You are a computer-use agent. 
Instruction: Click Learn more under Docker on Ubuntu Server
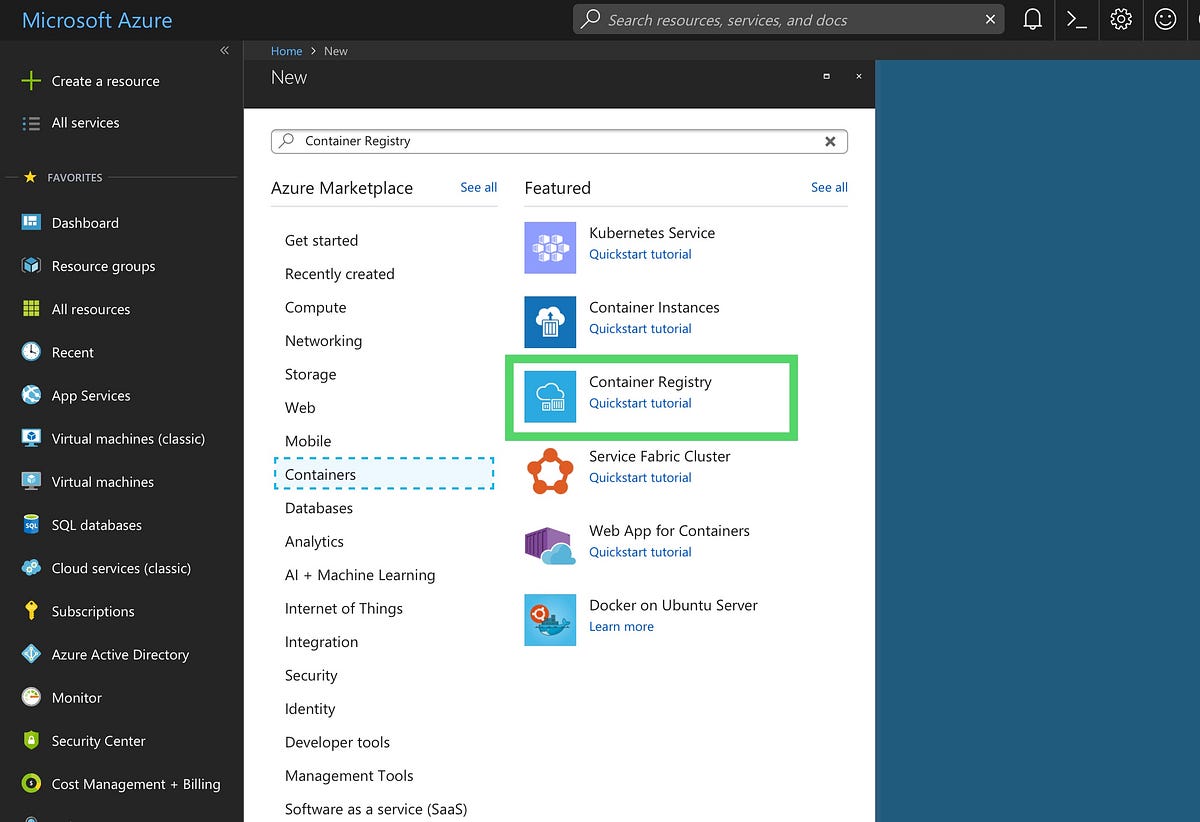(622, 626)
